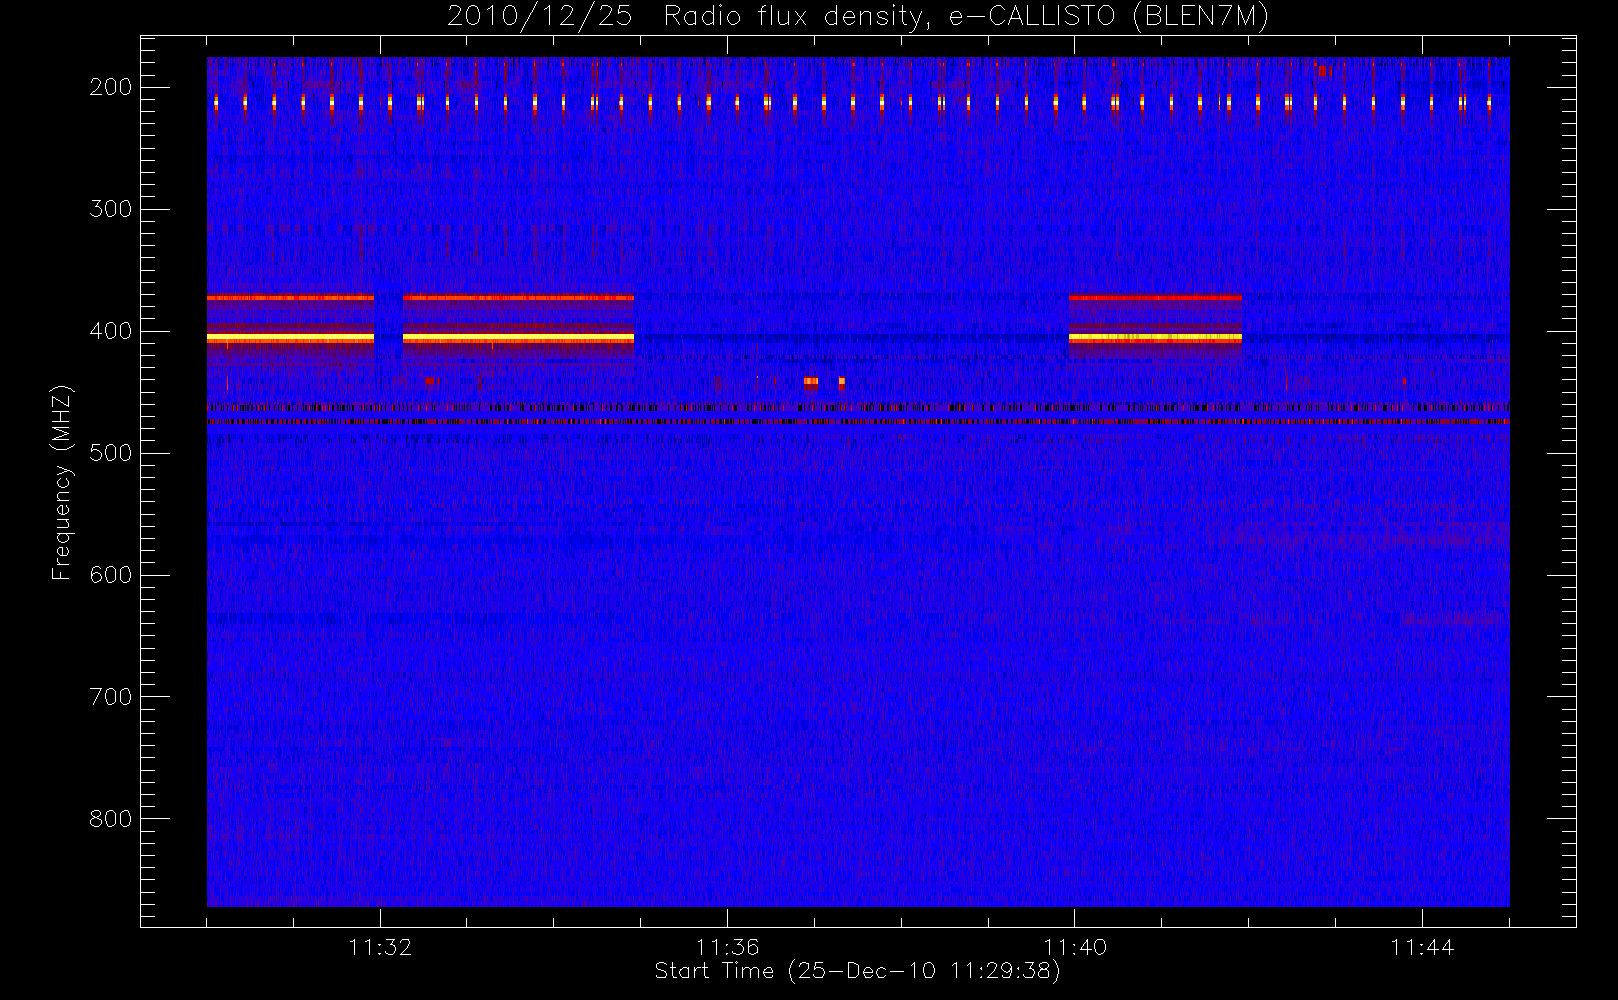Viewport: 1618px width, 1000px height.
Task: Click the 11:36 time tick label
Action: (x=727, y=947)
